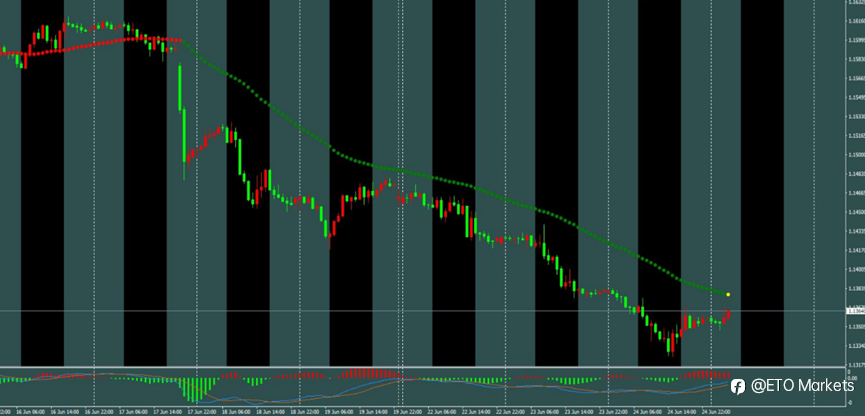This screenshot has width=865, height=416.
Task: Click the red dotted moving average segment
Action: 91,45
